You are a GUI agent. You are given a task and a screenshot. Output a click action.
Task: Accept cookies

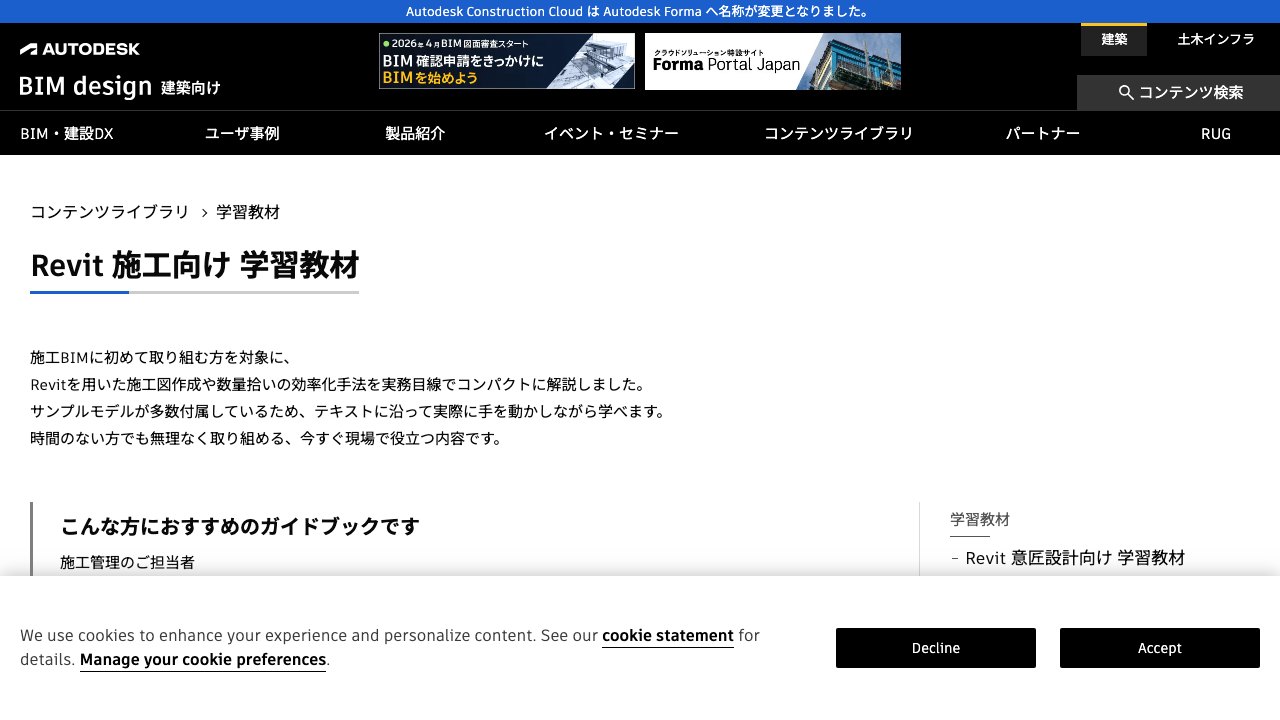tap(1160, 648)
